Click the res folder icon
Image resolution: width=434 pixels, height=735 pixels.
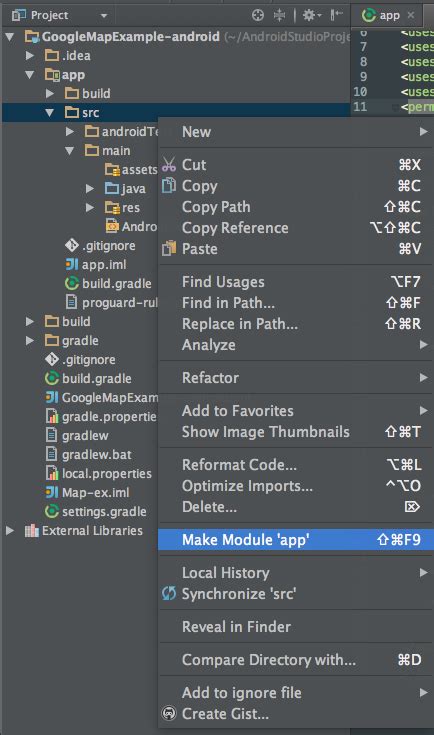coord(112,207)
